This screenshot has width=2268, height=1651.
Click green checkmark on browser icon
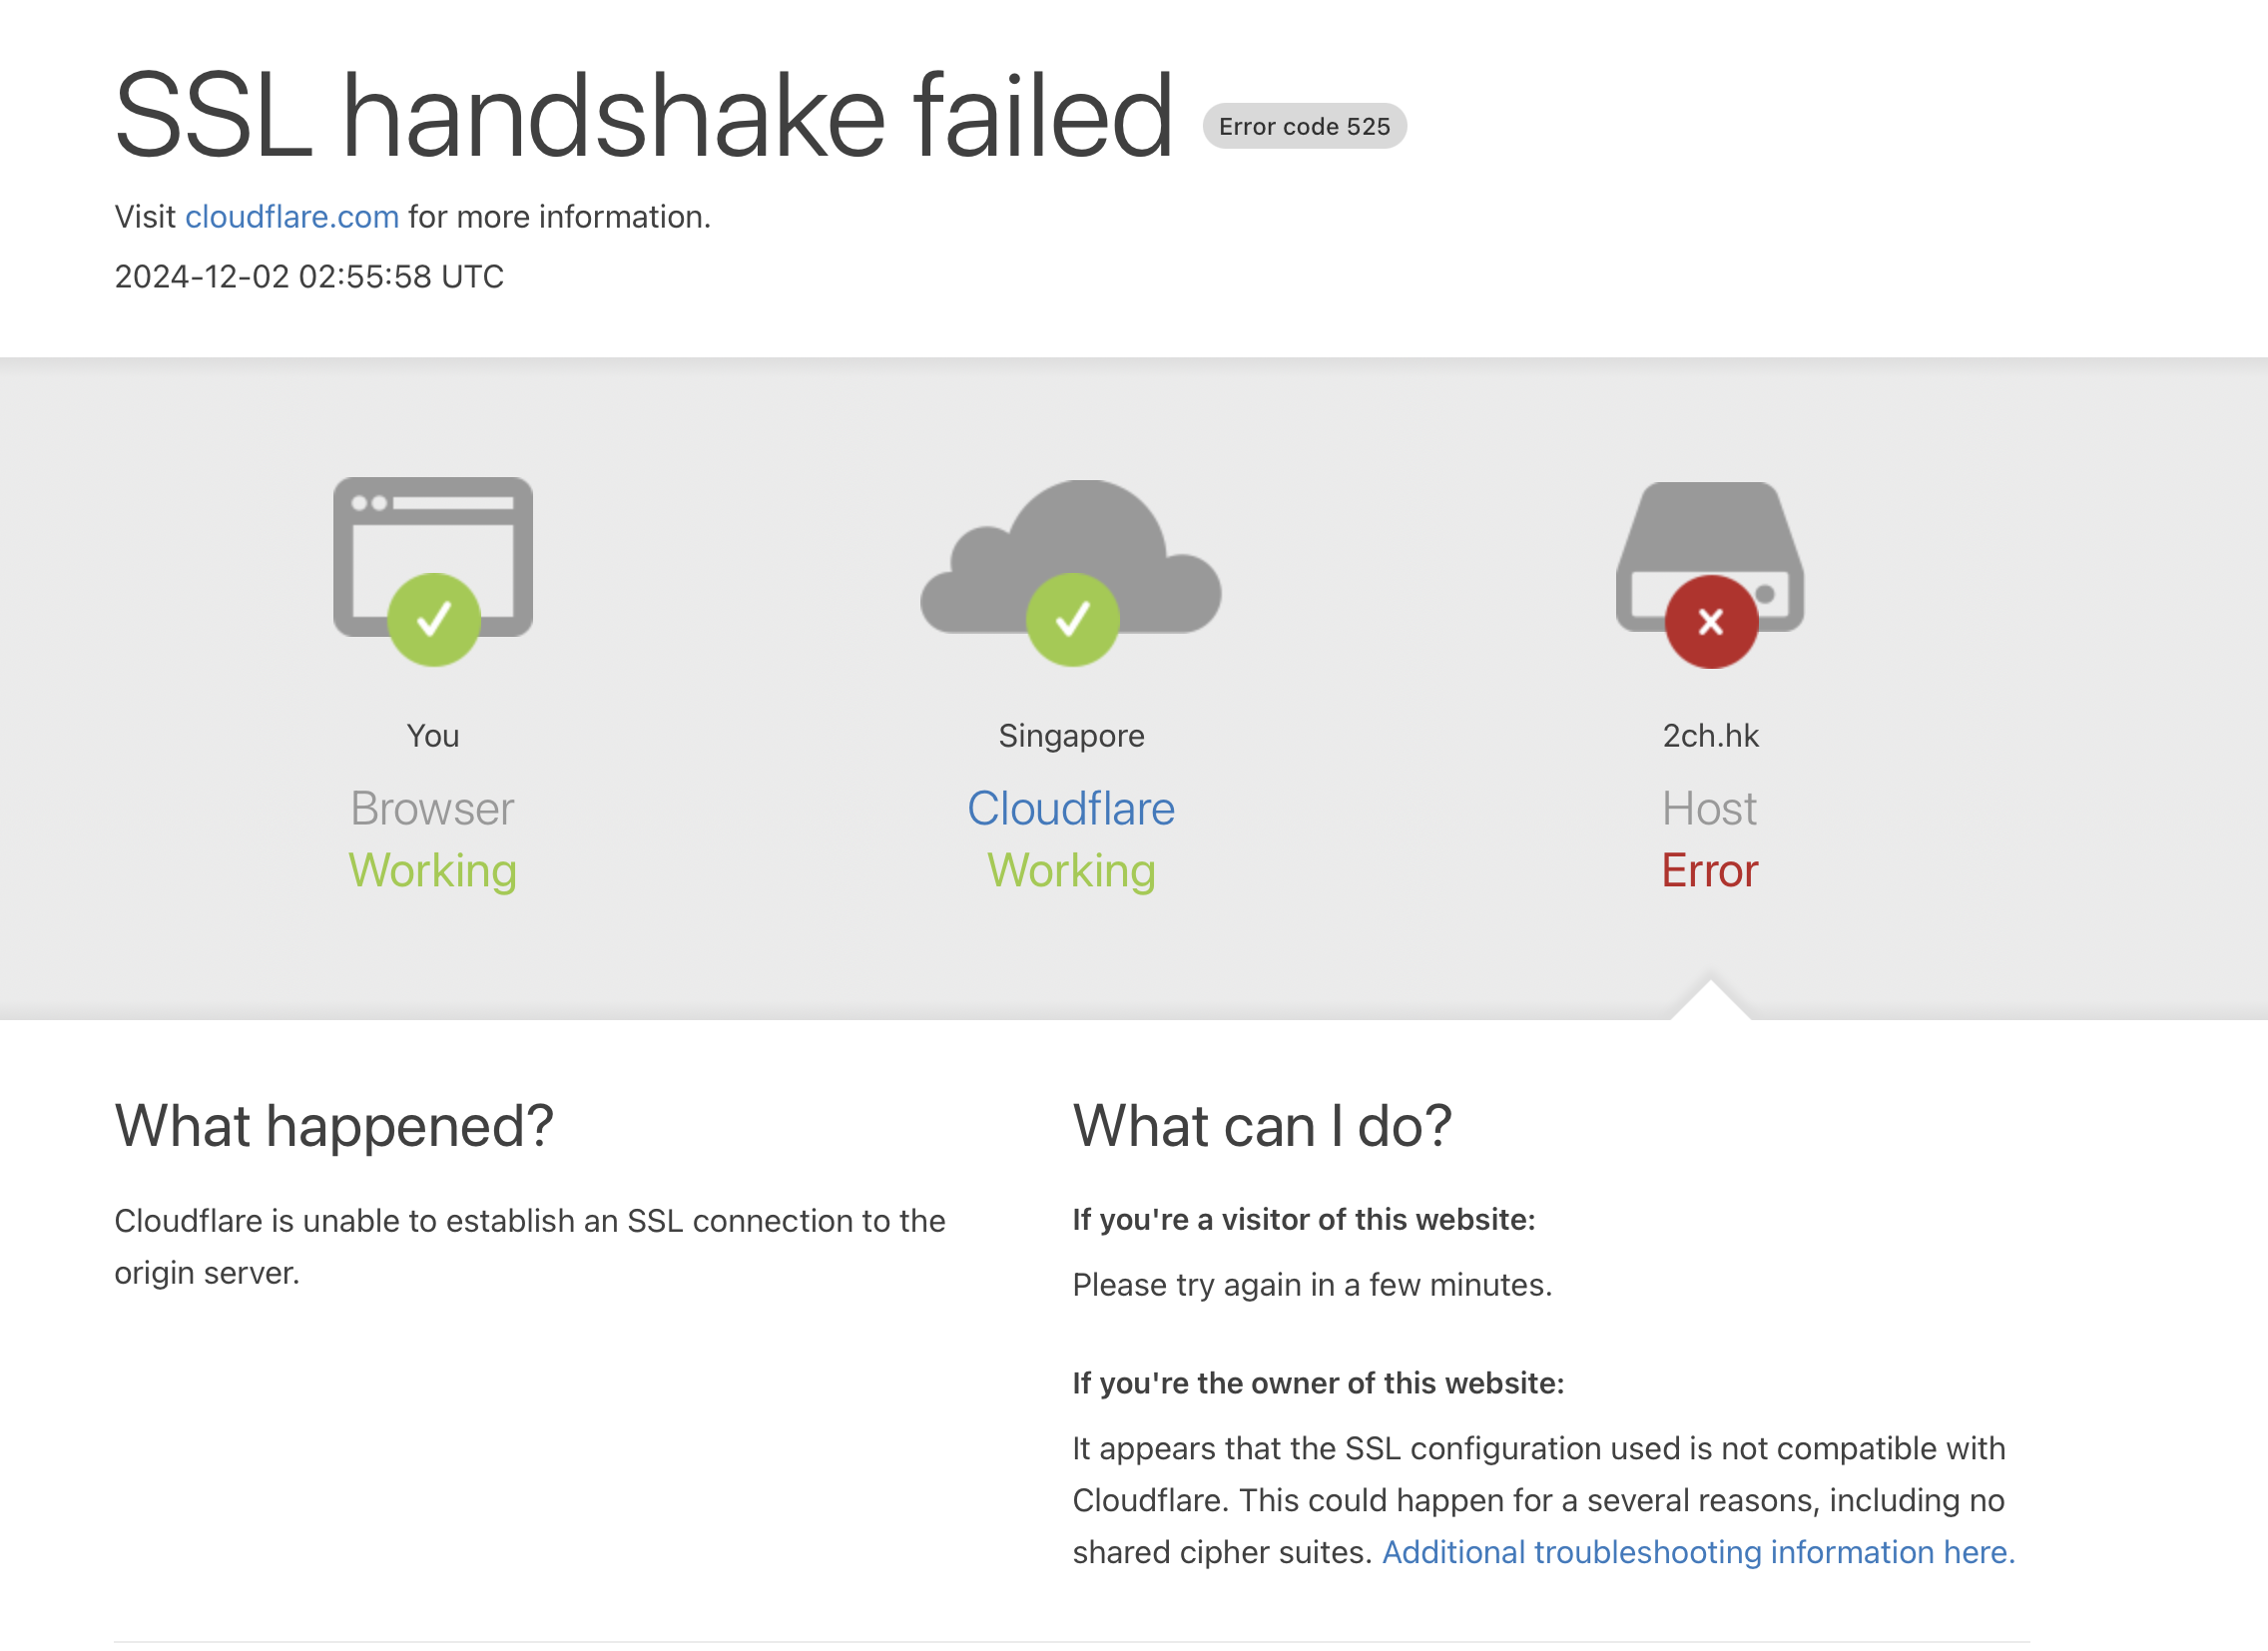[434, 620]
